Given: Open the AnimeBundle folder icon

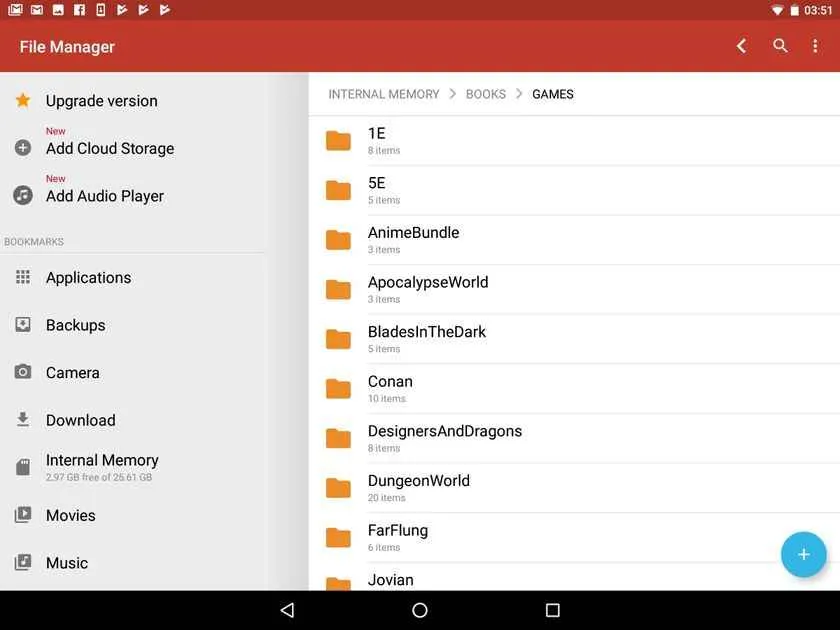Looking at the screenshot, I should click(338, 240).
